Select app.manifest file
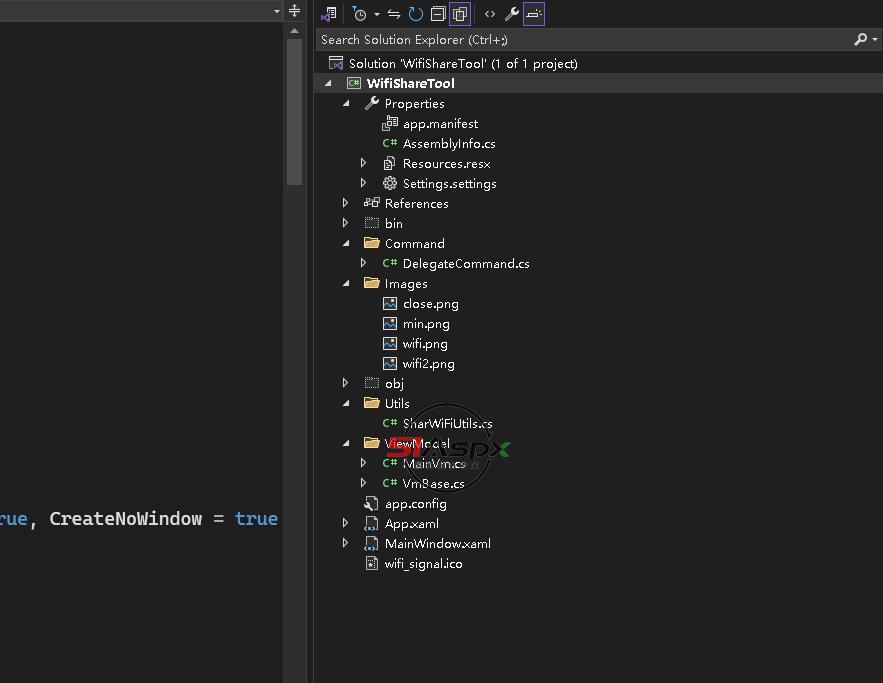 click(x=440, y=124)
